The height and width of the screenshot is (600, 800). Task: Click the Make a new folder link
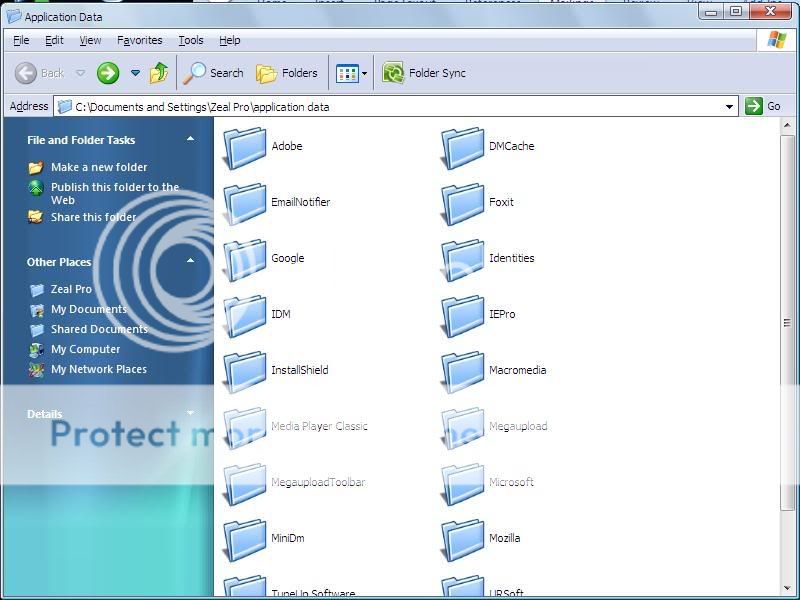(x=99, y=167)
